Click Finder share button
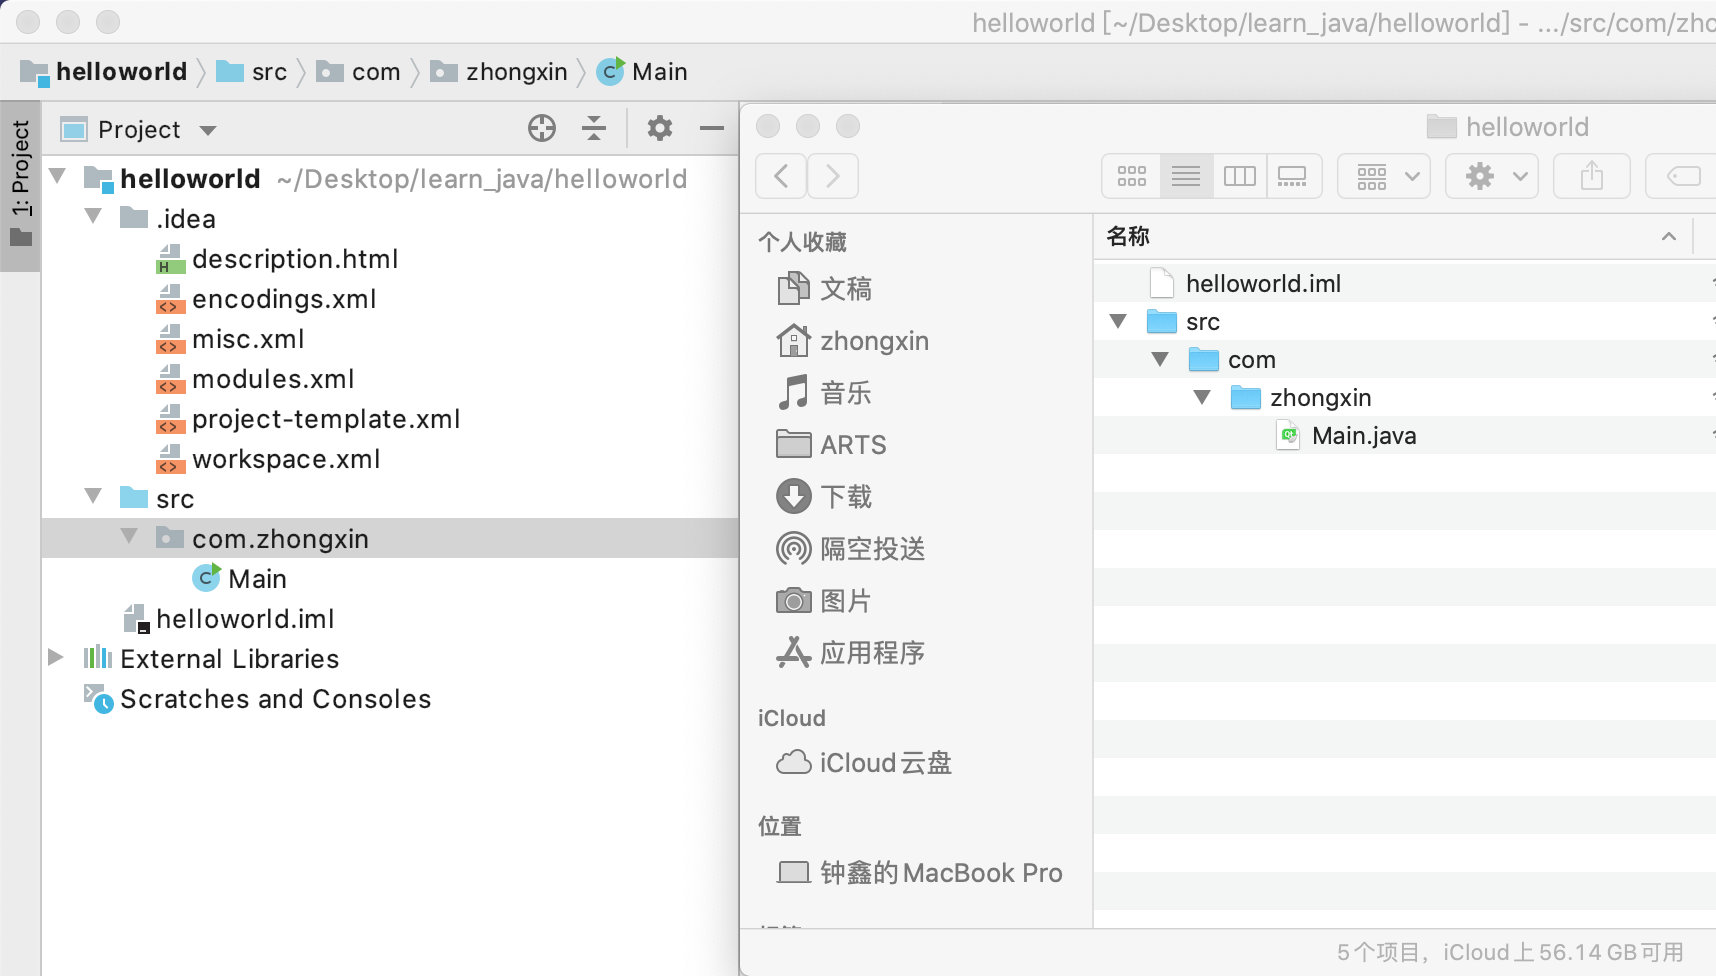1716x976 pixels. tap(1592, 177)
